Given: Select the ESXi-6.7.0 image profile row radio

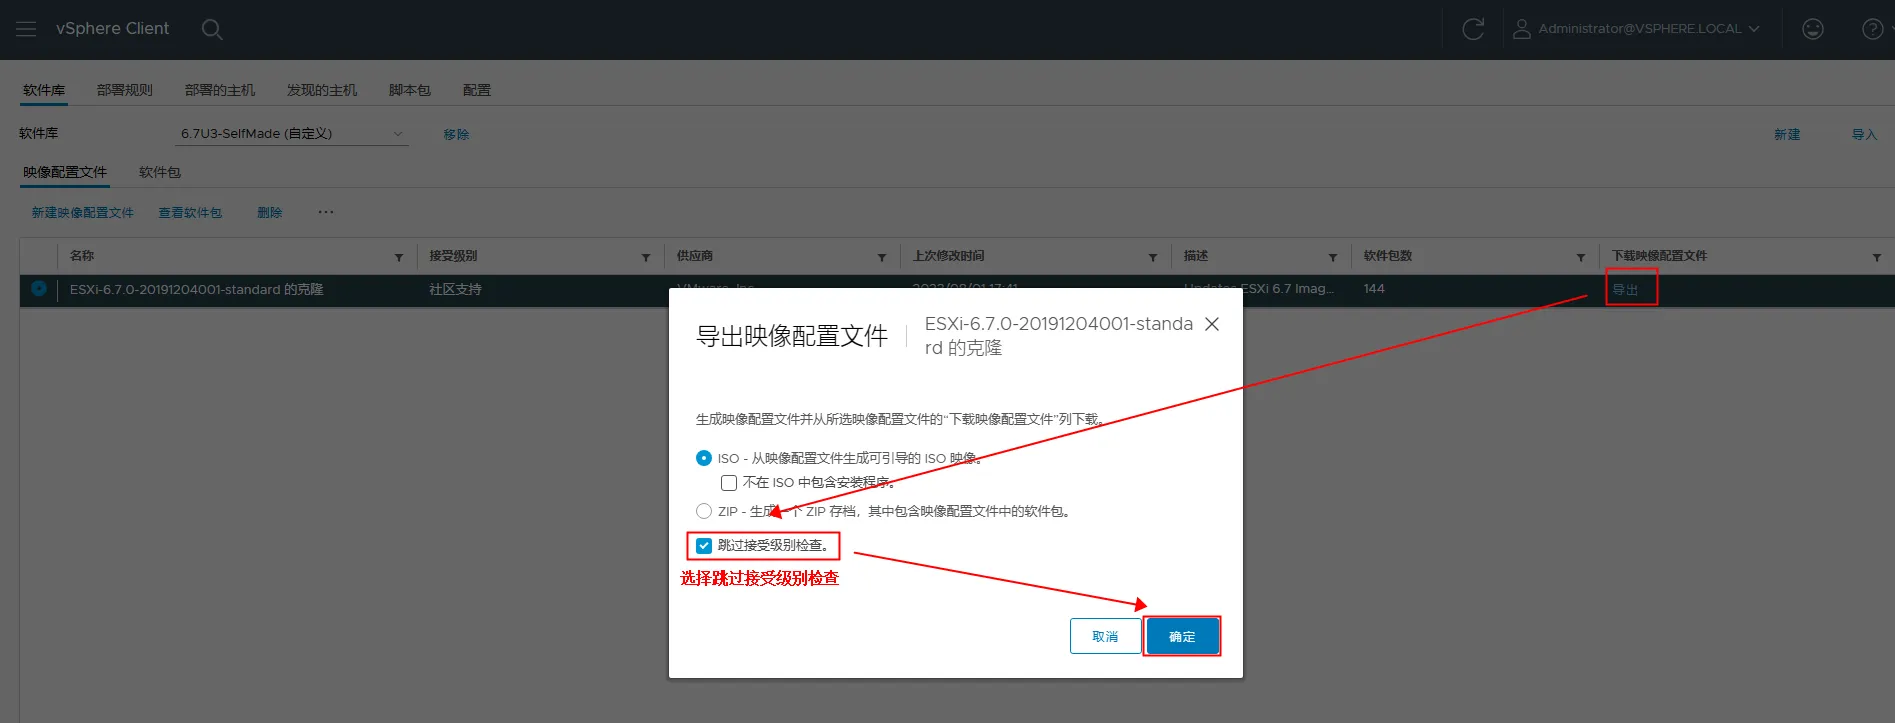Looking at the screenshot, I should tap(39, 289).
